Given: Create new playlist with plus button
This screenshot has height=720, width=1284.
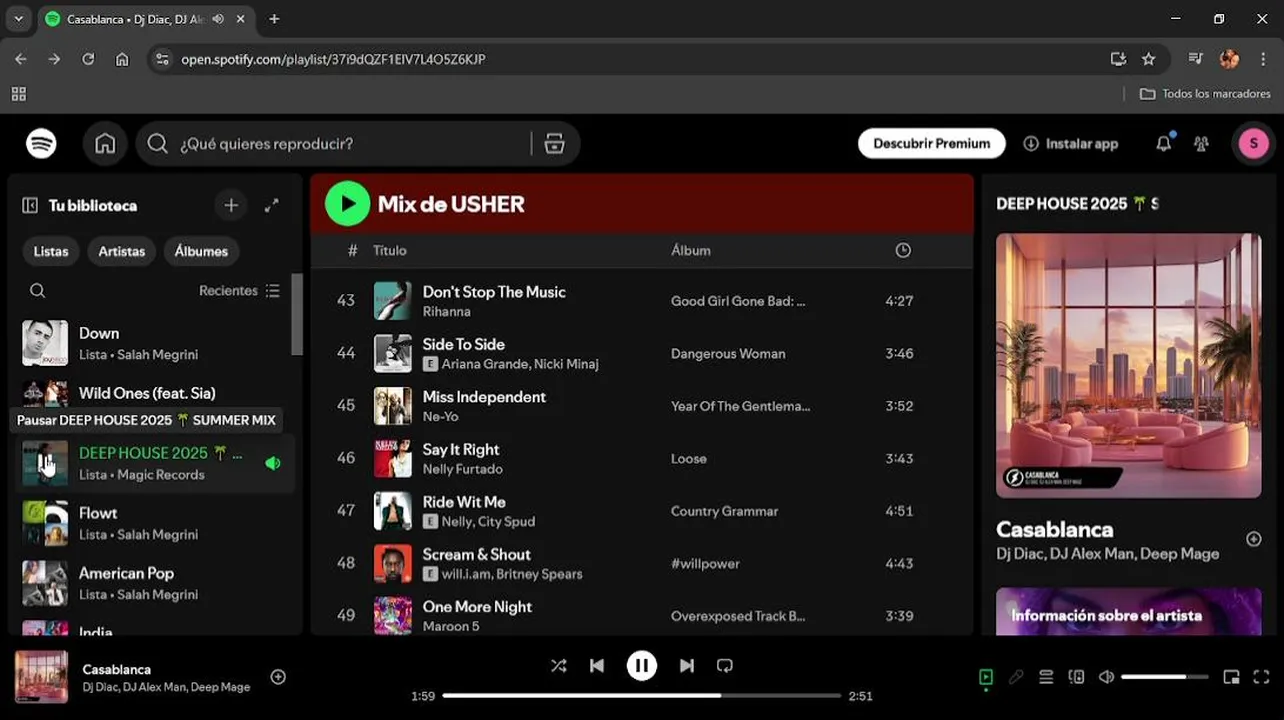Looking at the screenshot, I should point(231,205).
